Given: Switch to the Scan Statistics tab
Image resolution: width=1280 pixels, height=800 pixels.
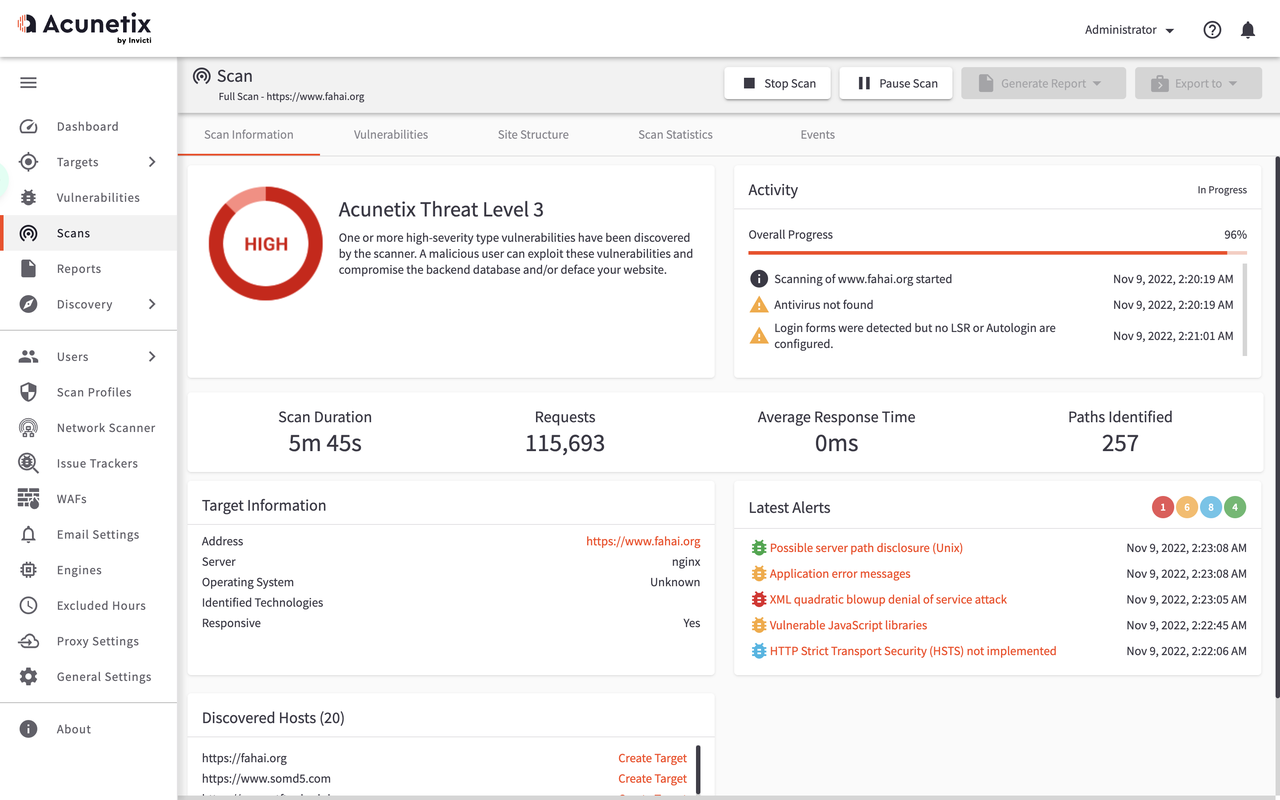Looking at the screenshot, I should (x=675, y=135).
